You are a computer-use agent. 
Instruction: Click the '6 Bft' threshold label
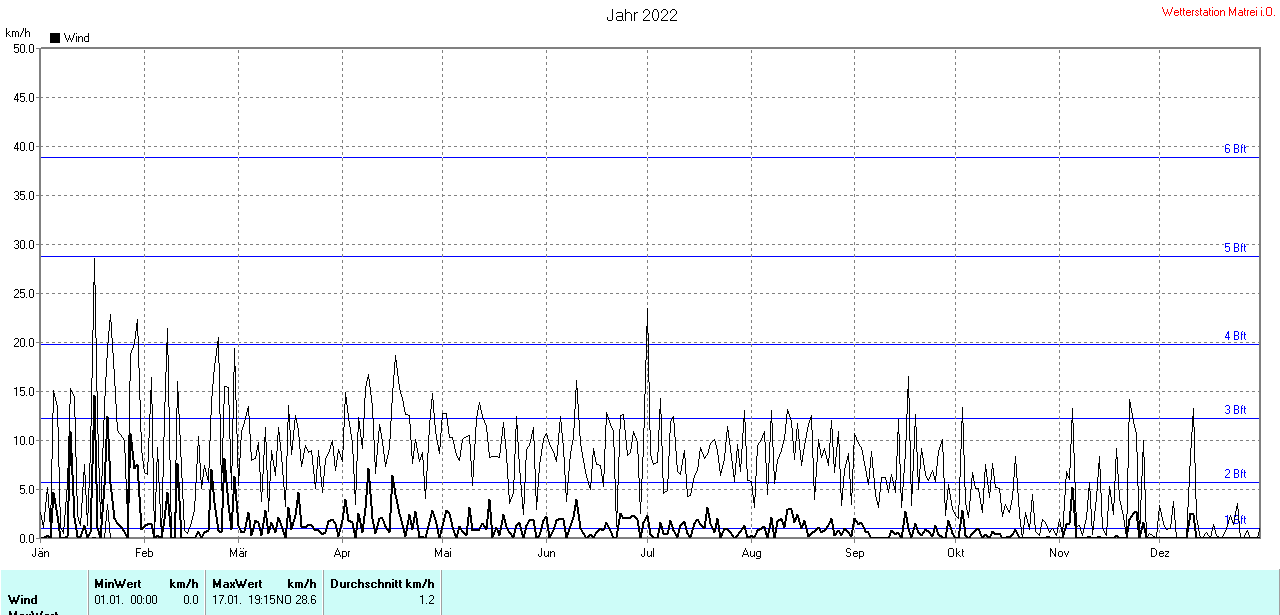[1235, 149]
